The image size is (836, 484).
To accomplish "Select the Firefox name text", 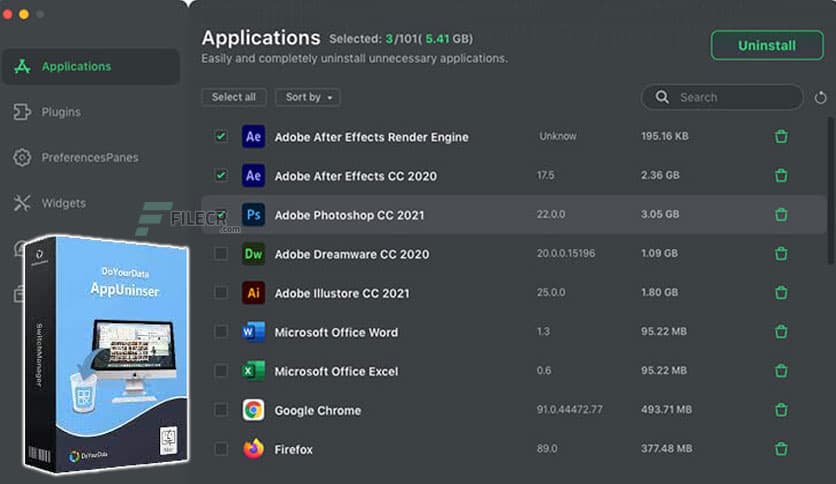I will pos(293,449).
